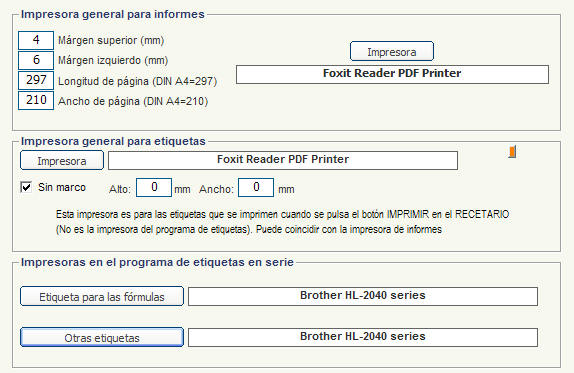The height and width of the screenshot is (373, 574).
Task: Click the Márgen superior input field
Action: 36,40
